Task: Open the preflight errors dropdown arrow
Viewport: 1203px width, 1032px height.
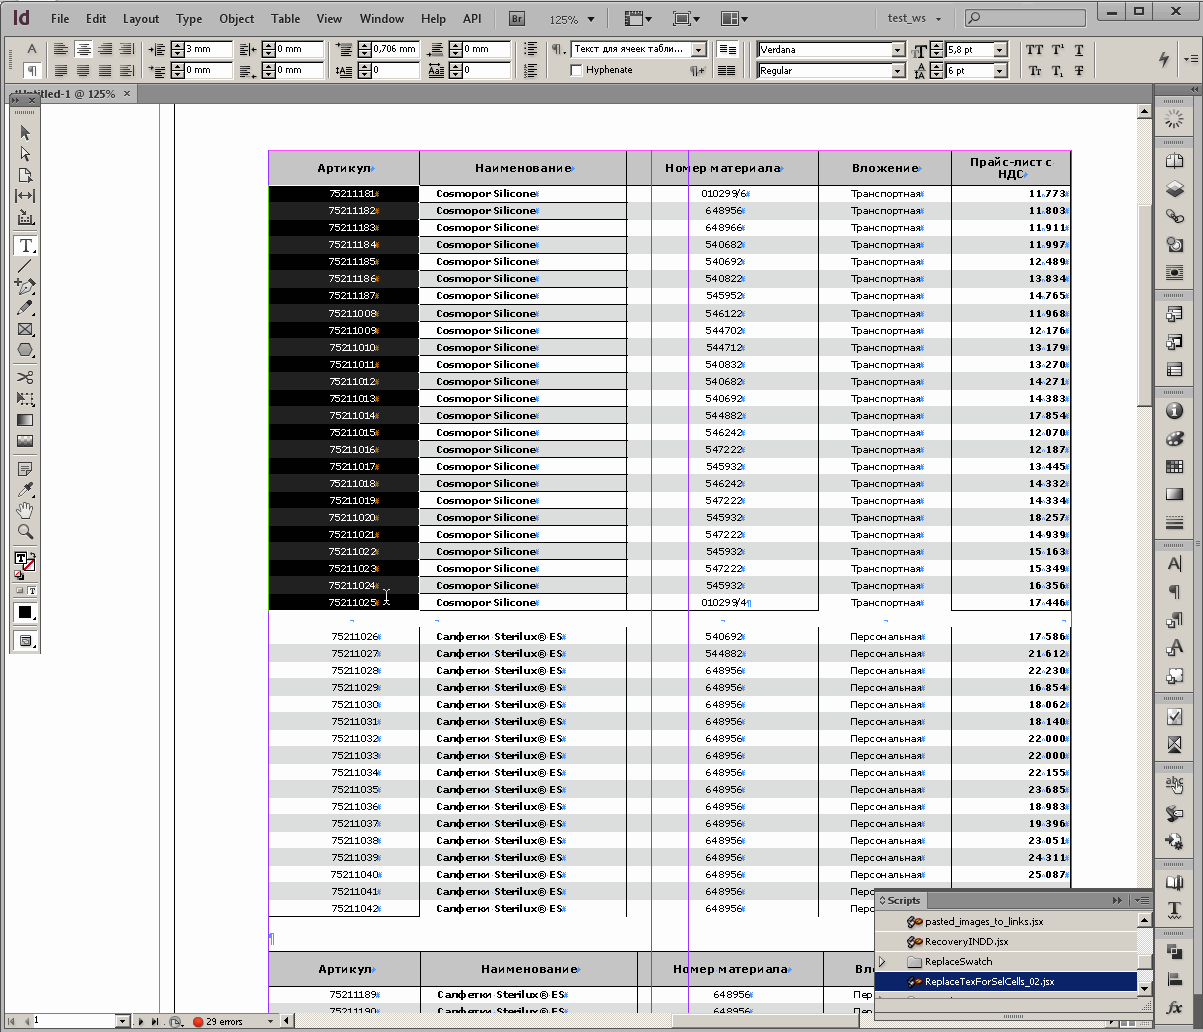Action: coord(270,1021)
